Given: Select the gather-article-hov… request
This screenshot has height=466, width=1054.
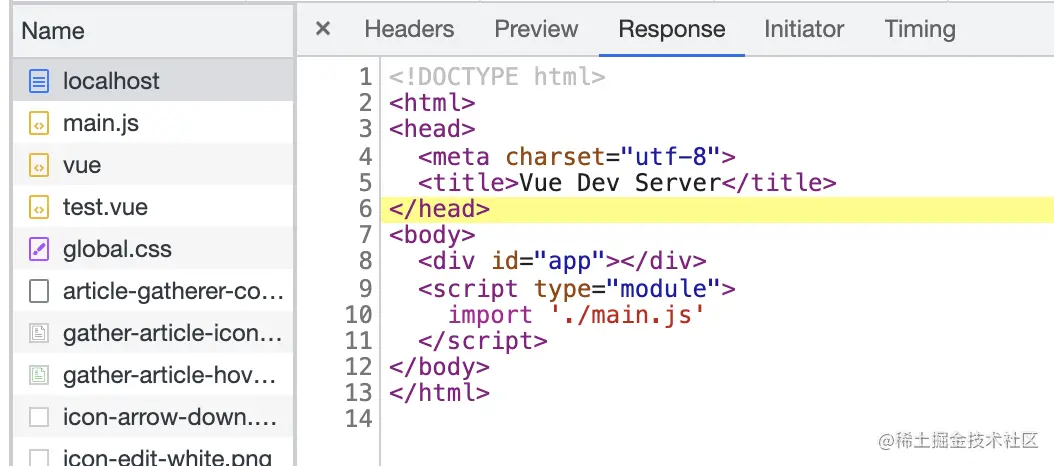Looking at the screenshot, I should point(153,375).
